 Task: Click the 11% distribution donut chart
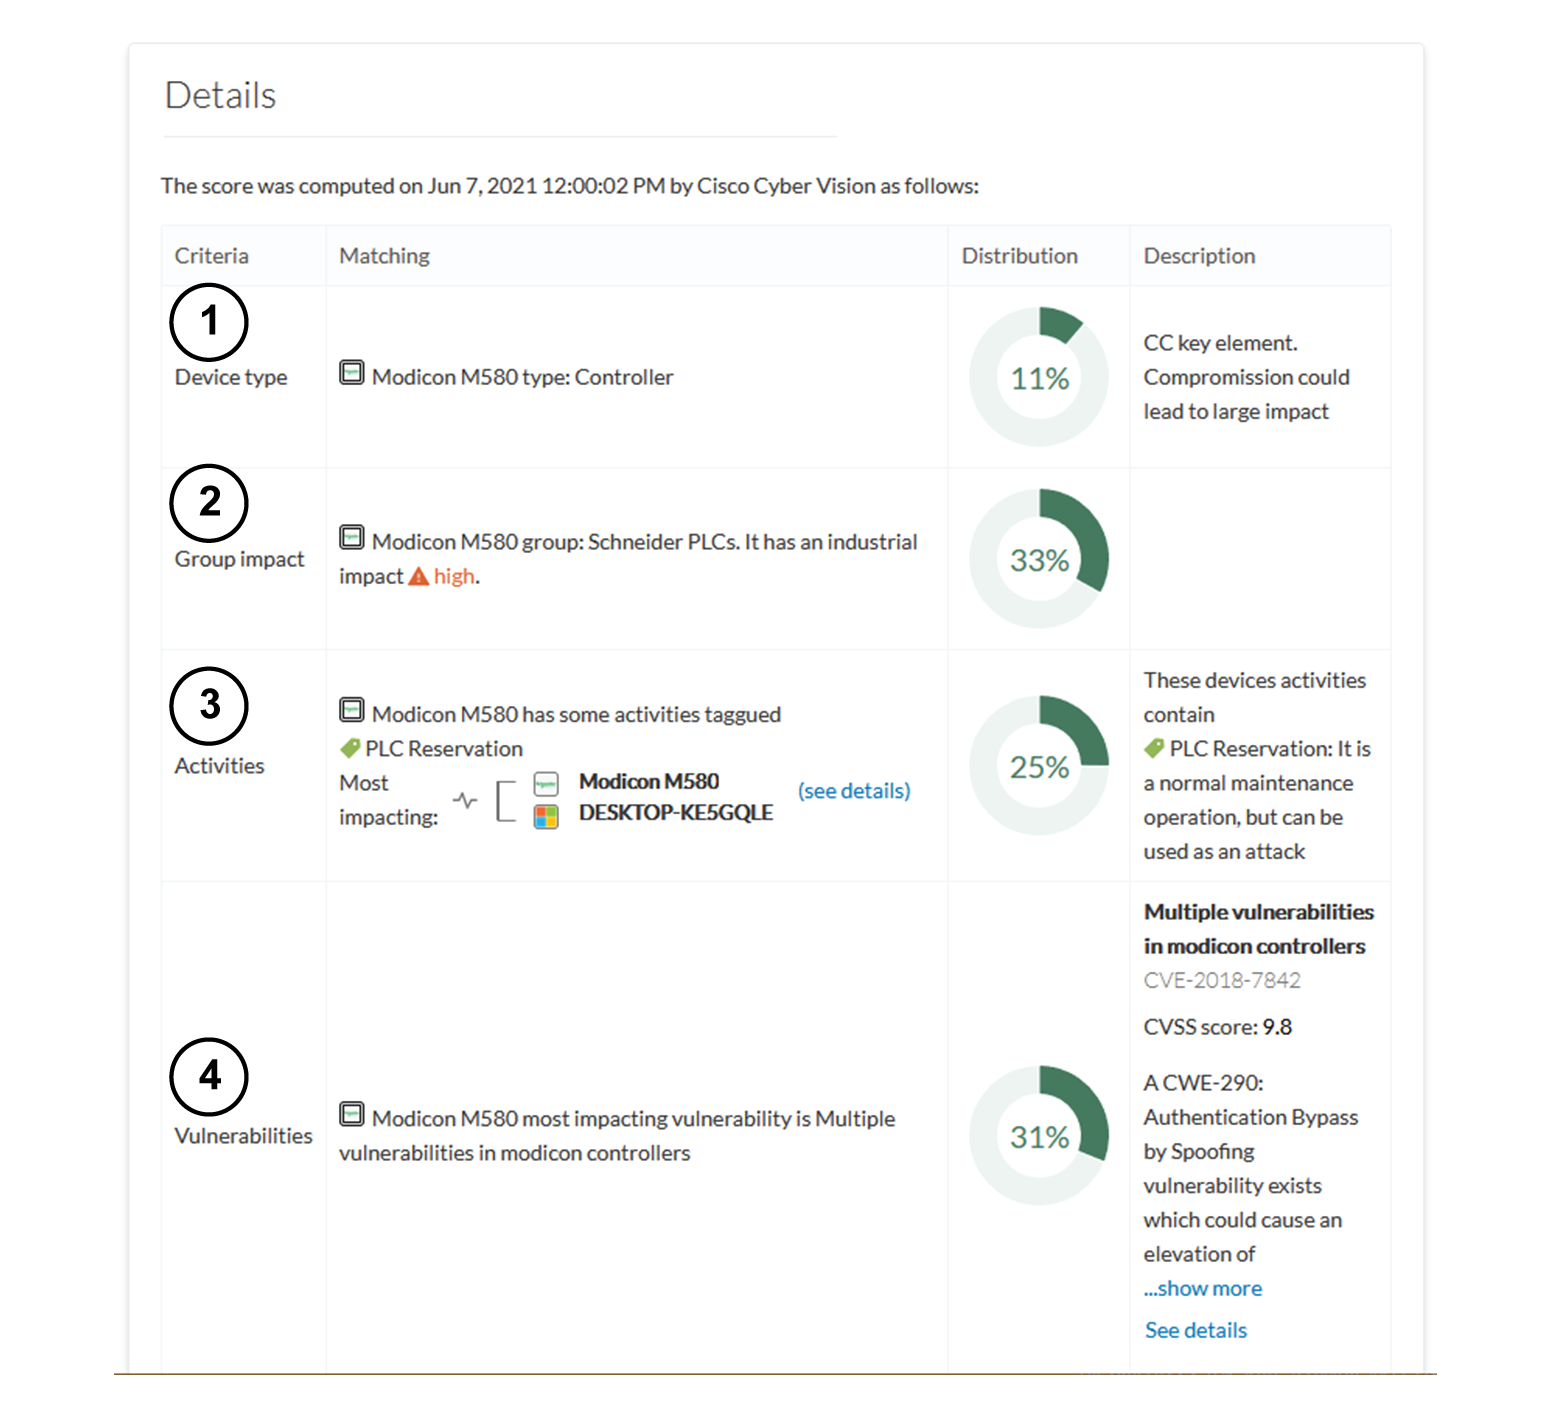pos(1039,377)
